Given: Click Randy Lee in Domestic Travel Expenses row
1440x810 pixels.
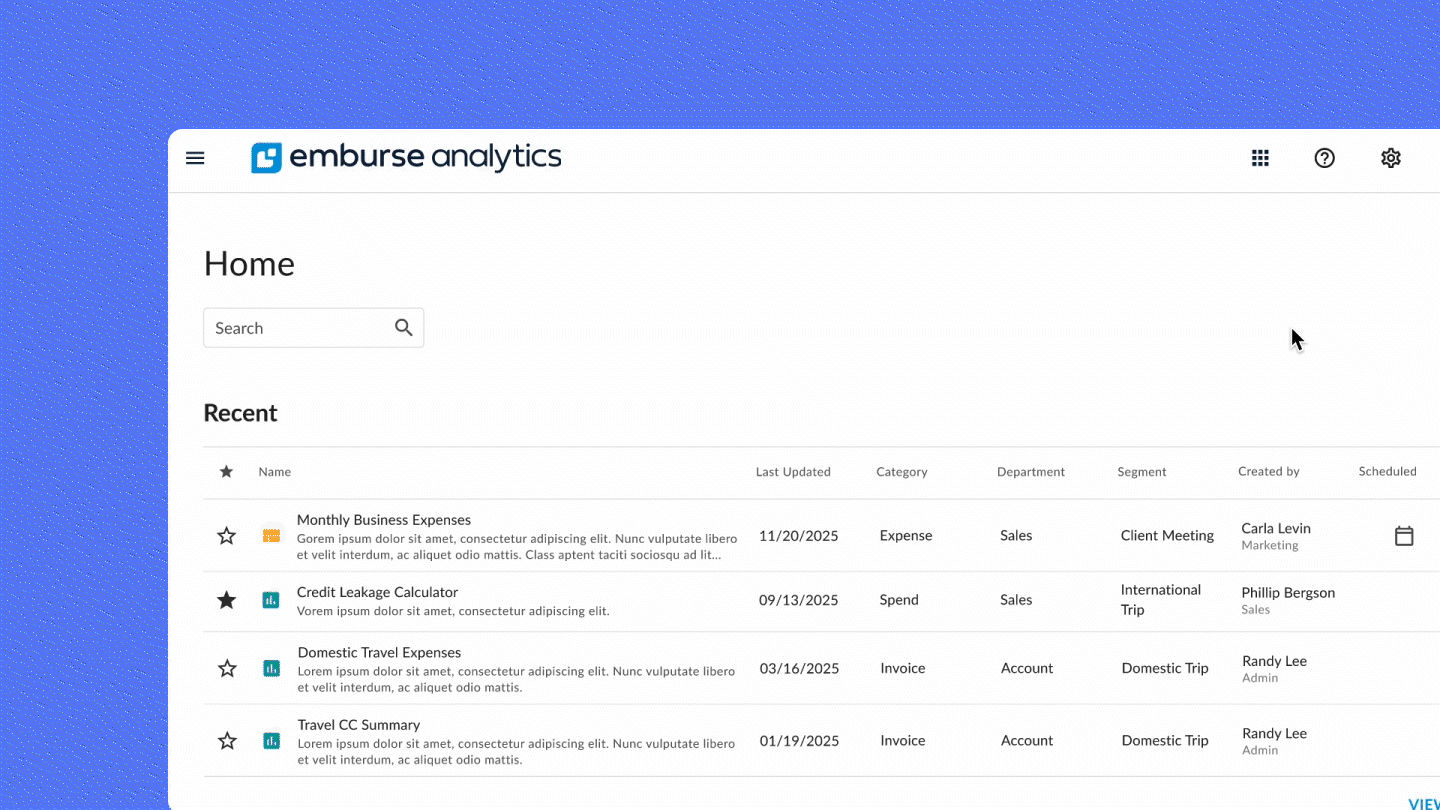Looking at the screenshot, I should click(x=1274, y=661).
